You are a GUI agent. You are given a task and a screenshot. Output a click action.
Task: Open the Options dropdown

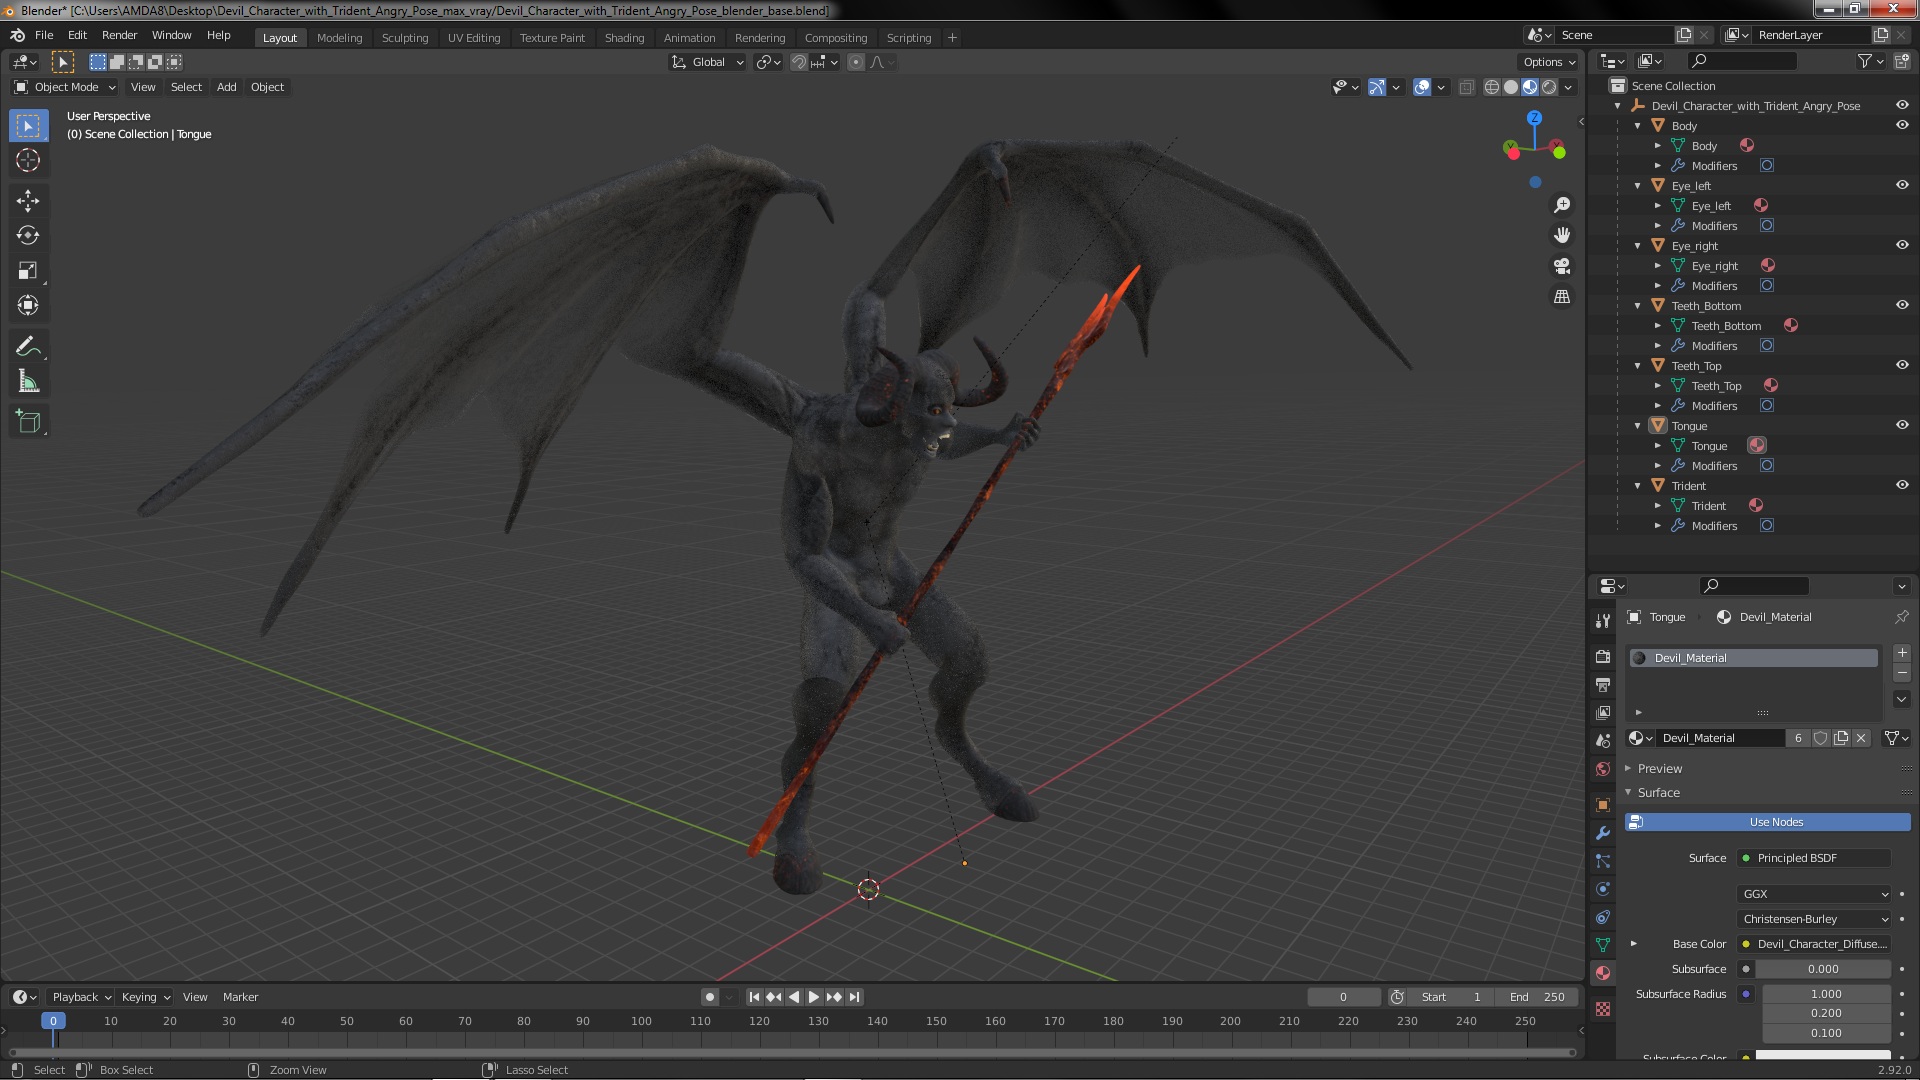(x=1549, y=62)
